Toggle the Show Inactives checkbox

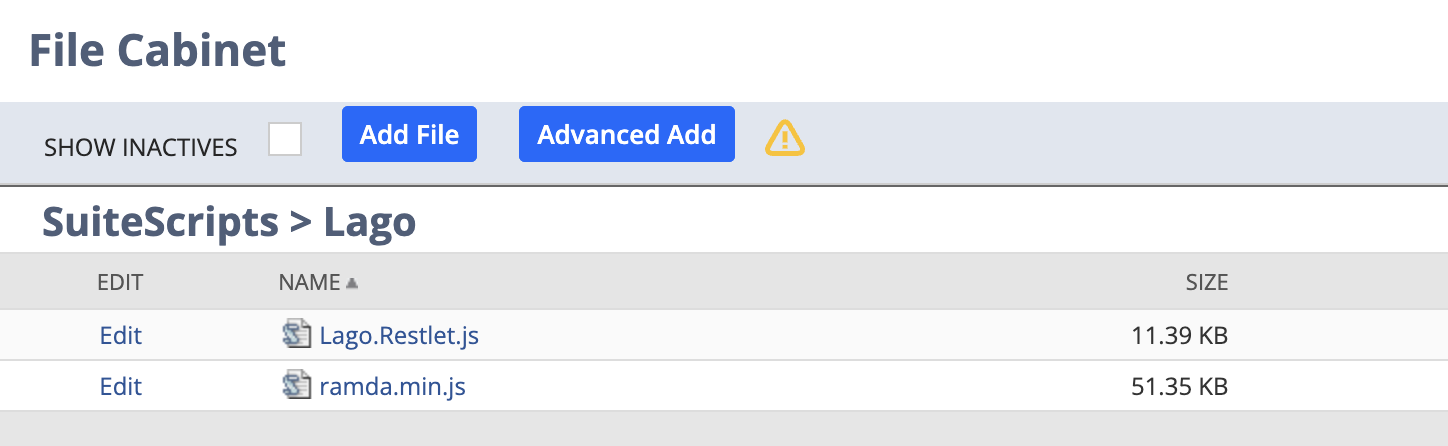point(285,139)
